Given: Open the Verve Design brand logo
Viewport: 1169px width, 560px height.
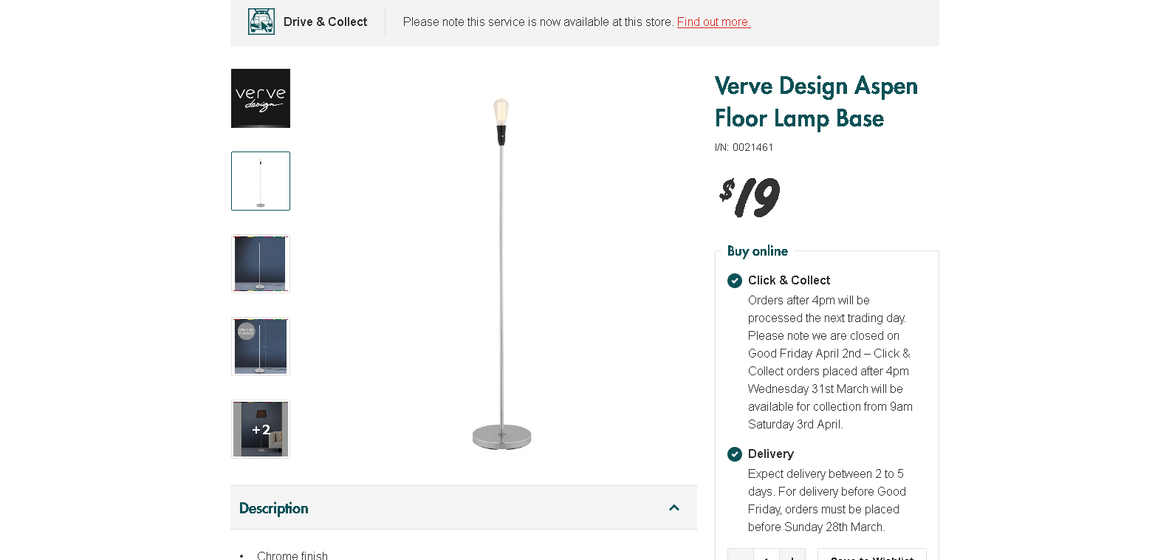Looking at the screenshot, I should 261,98.
